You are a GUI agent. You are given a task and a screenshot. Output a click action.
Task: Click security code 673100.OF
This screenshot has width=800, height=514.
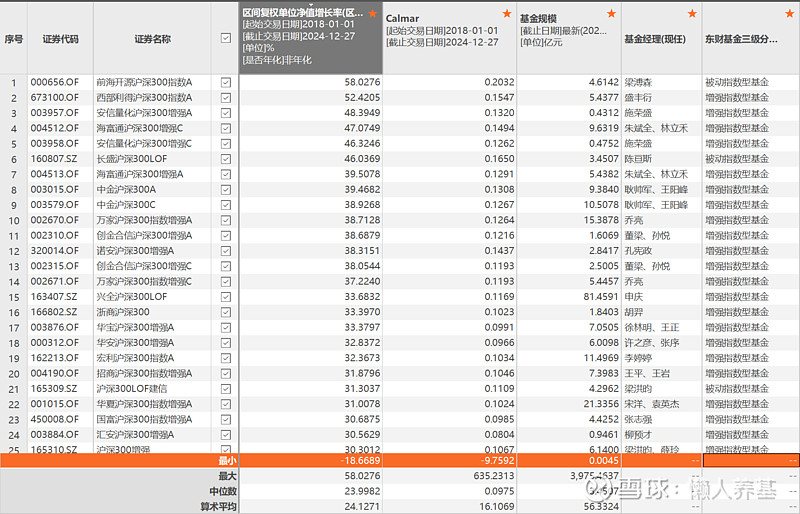coord(55,97)
